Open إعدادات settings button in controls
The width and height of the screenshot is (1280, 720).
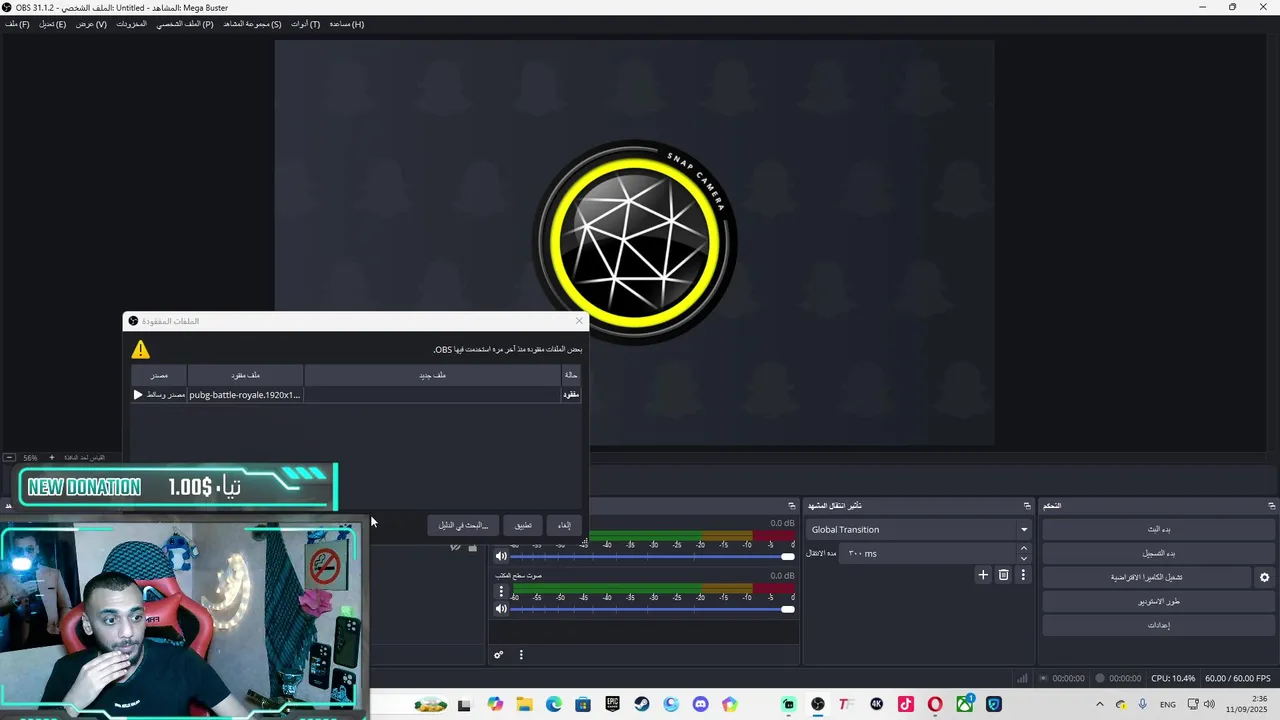[1159, 625]
